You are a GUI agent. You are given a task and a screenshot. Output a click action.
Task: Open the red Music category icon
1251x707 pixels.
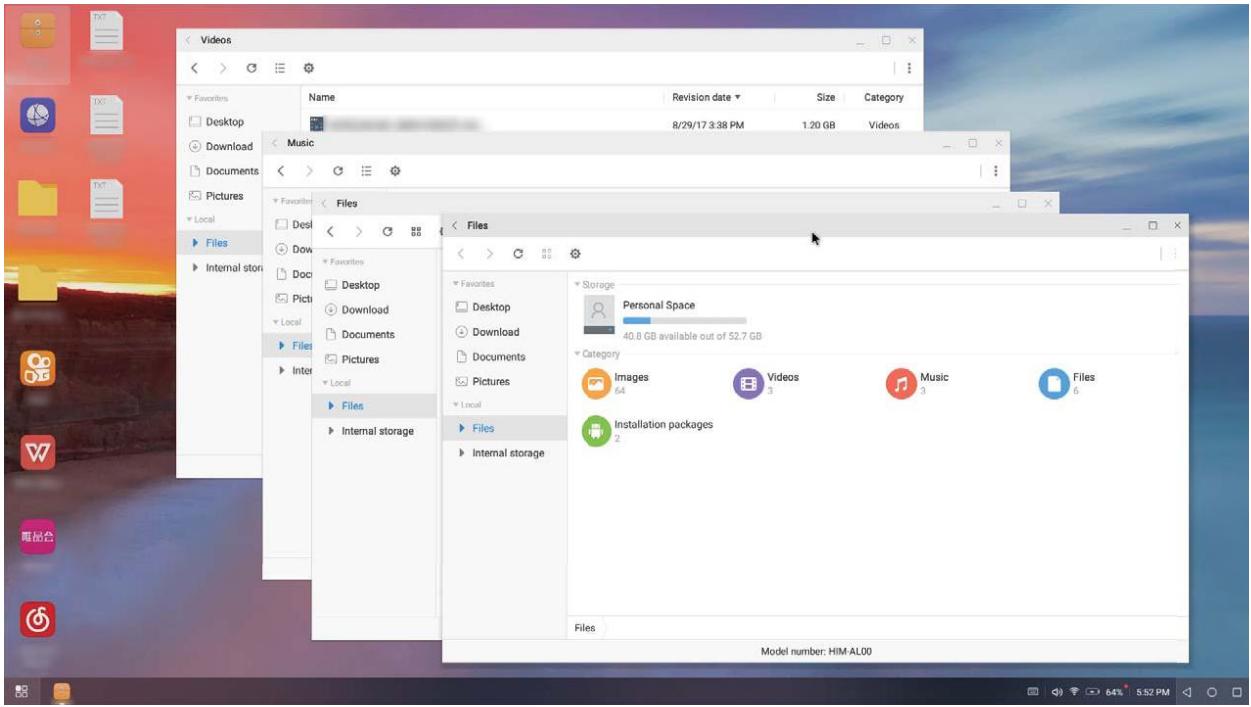pos(901,383)
